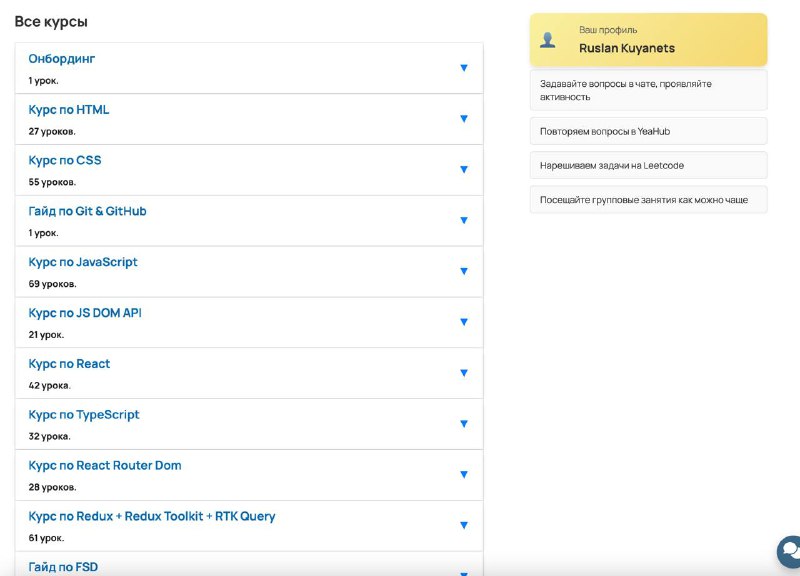The width and height of the screenshot is (800, 576).
Task: Expand Курс по React Router Dom arrow
Action: [464, 474]
